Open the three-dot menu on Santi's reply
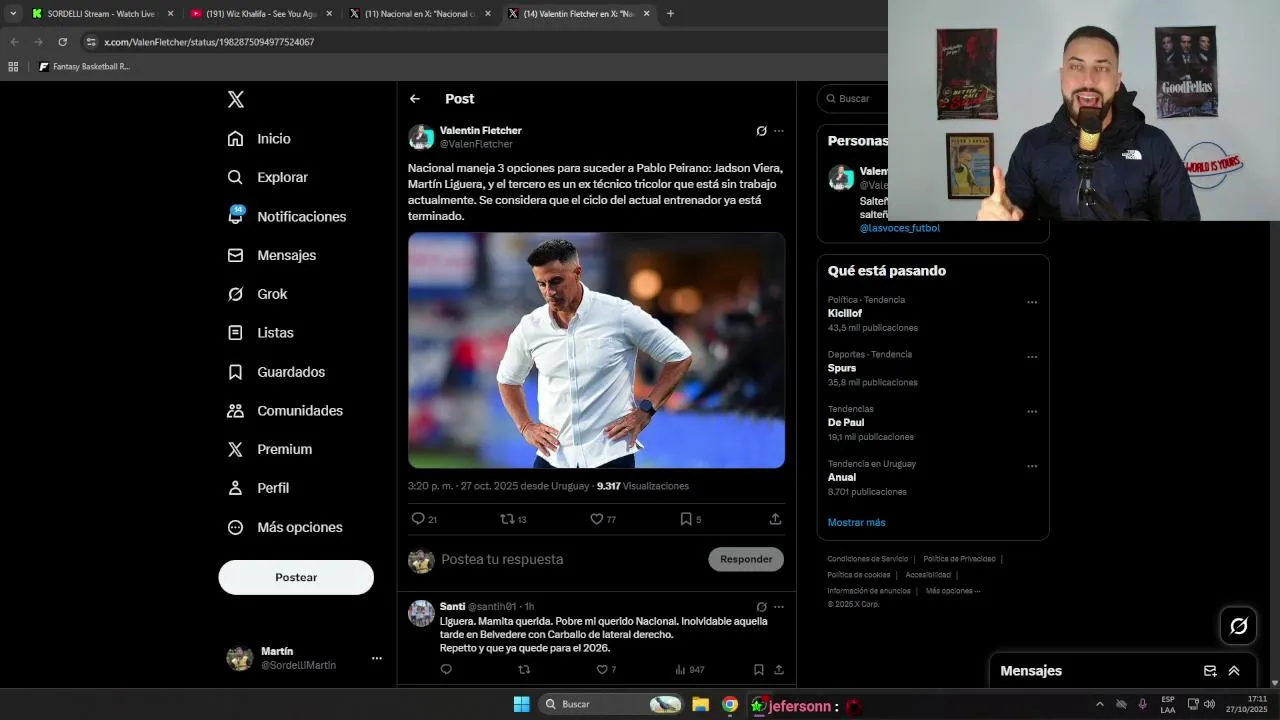 pyautogui.click(x=779, y=606)
